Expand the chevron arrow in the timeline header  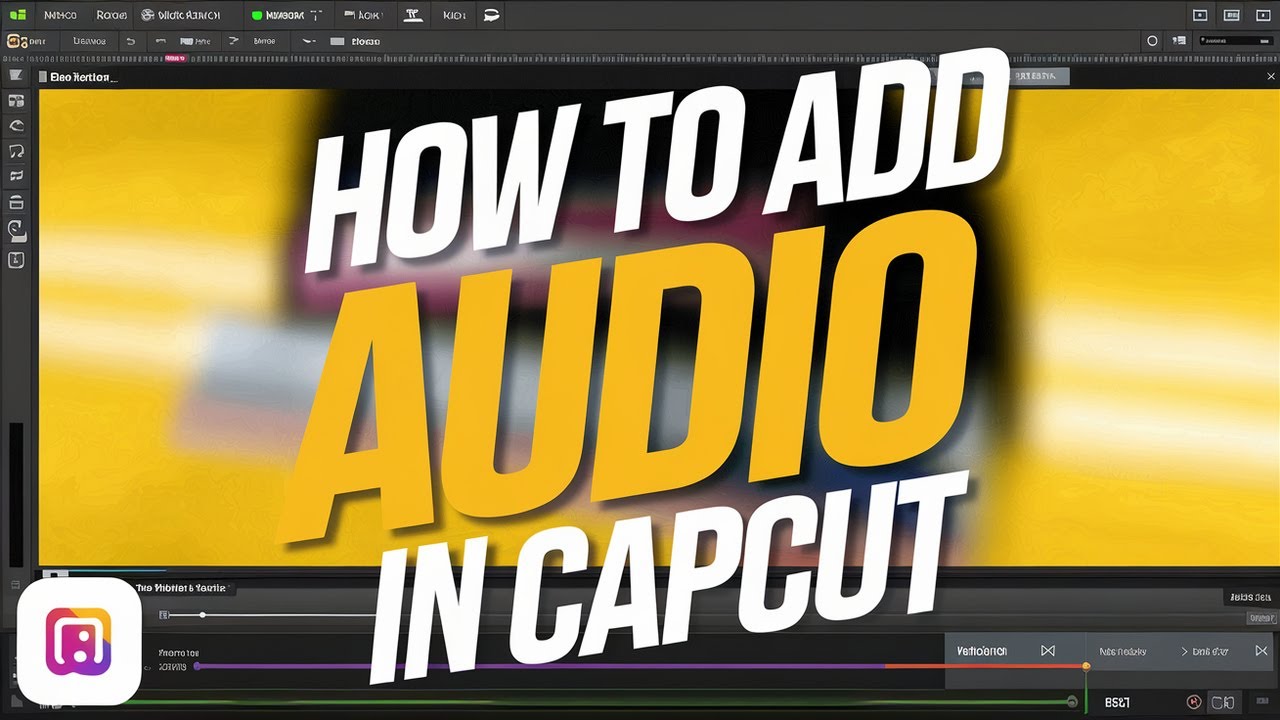click(x=1185, y=651)
